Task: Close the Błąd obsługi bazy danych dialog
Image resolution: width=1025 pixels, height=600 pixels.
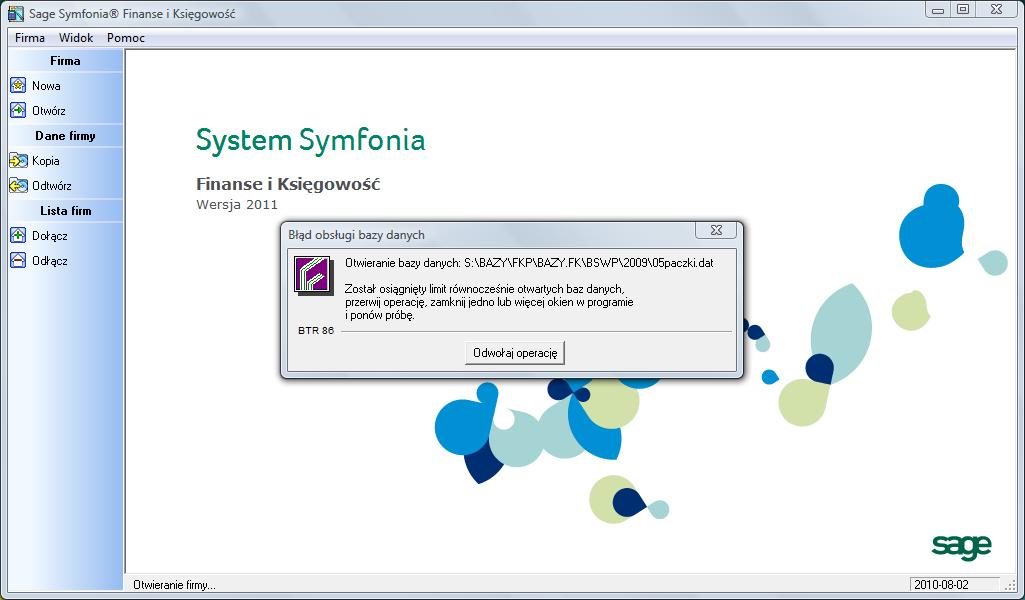Action: (x=716, y=231)
